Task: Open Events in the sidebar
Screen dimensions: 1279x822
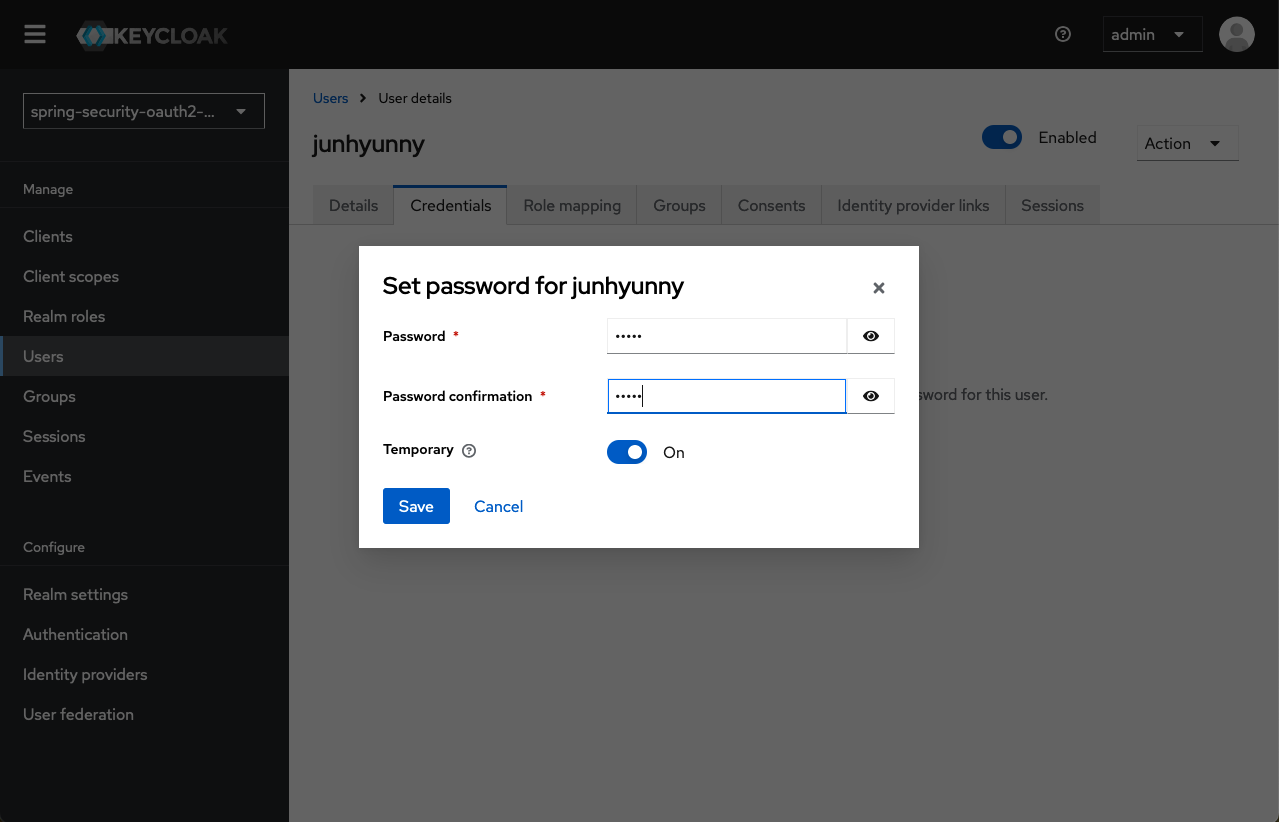Action: tap(144, 476)
